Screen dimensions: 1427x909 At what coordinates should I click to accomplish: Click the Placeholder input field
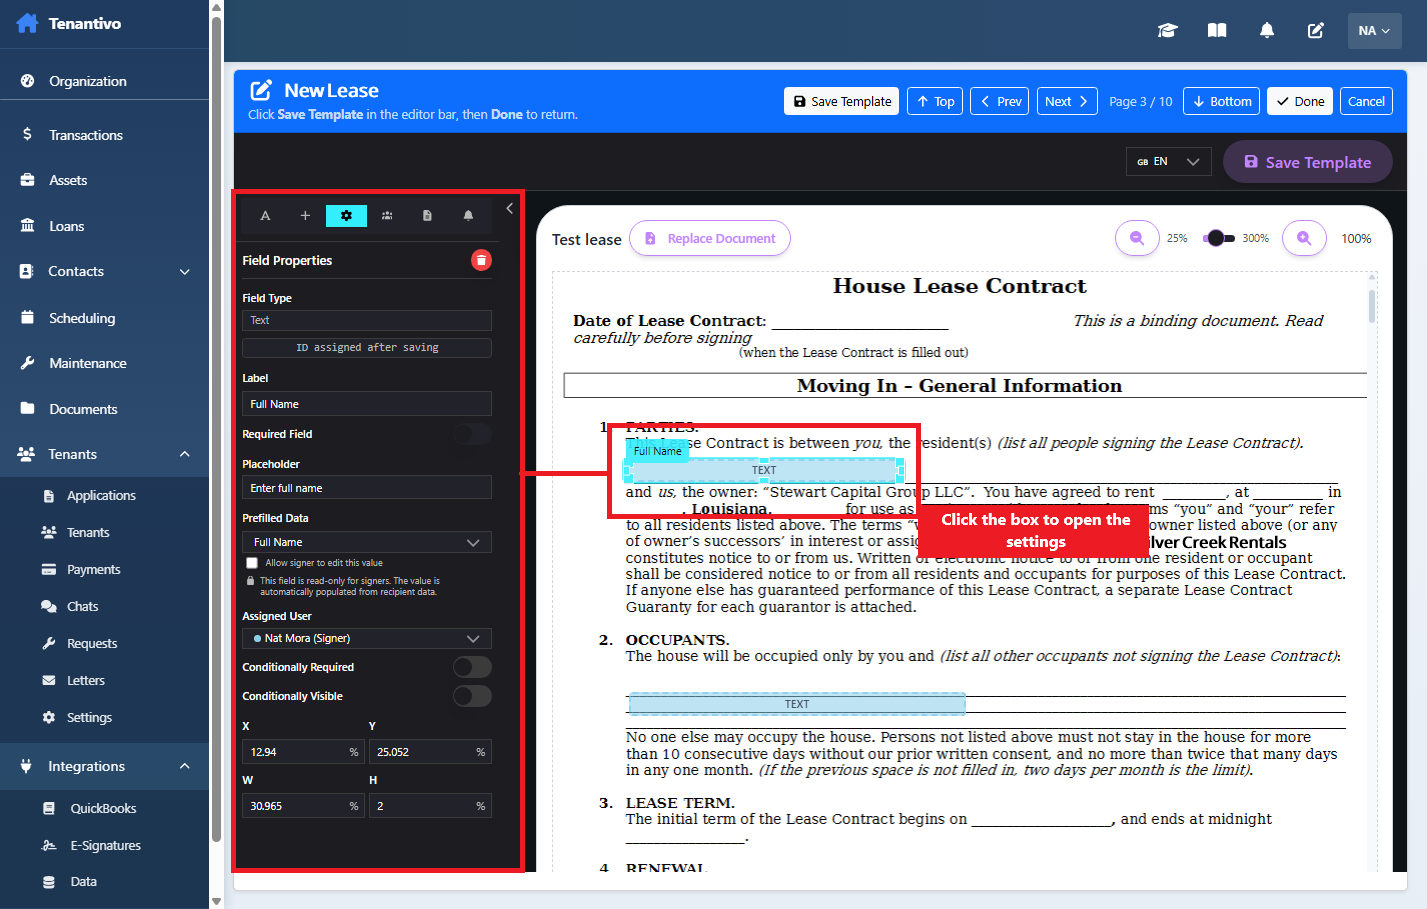[x=367, y=488]
